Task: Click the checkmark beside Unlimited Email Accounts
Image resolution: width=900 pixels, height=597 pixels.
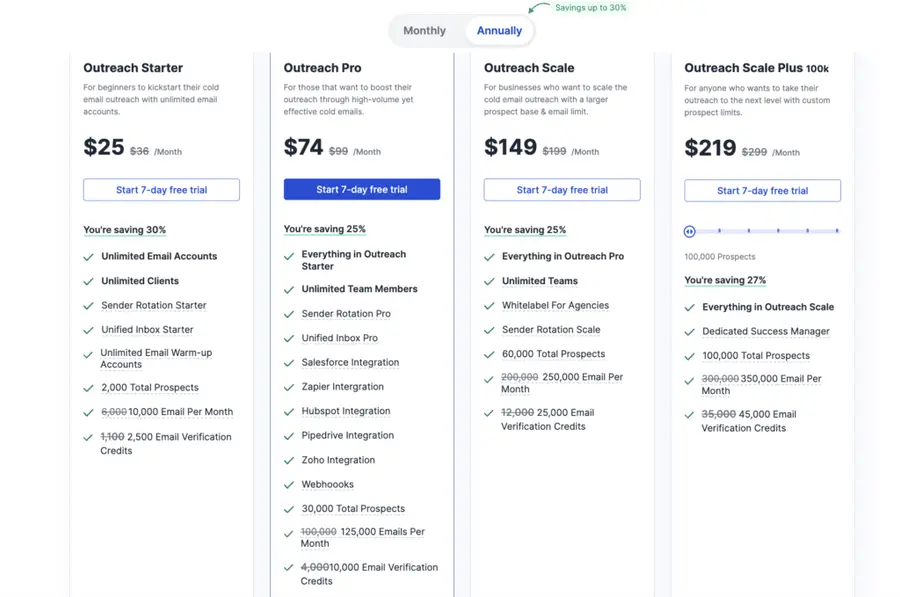Action: (88, 256)
